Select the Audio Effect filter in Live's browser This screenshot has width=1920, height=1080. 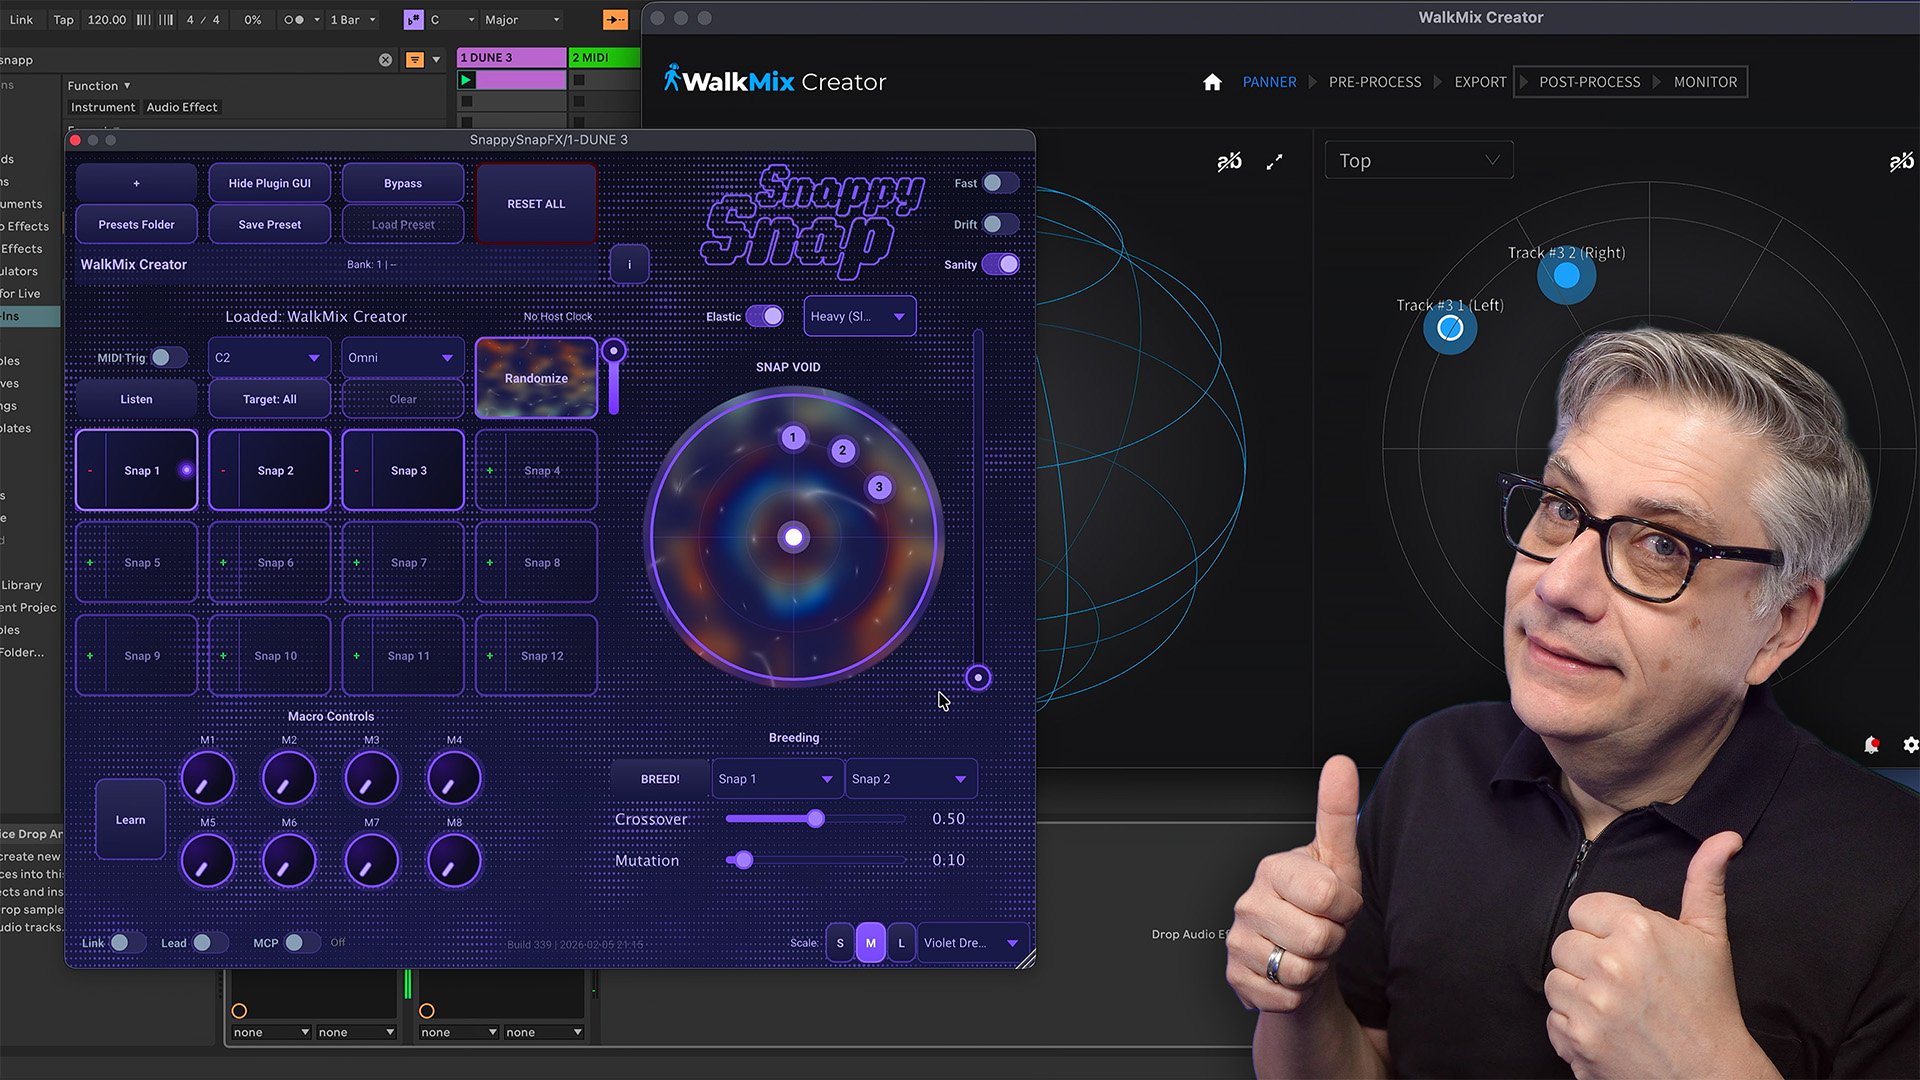point(182,107)
